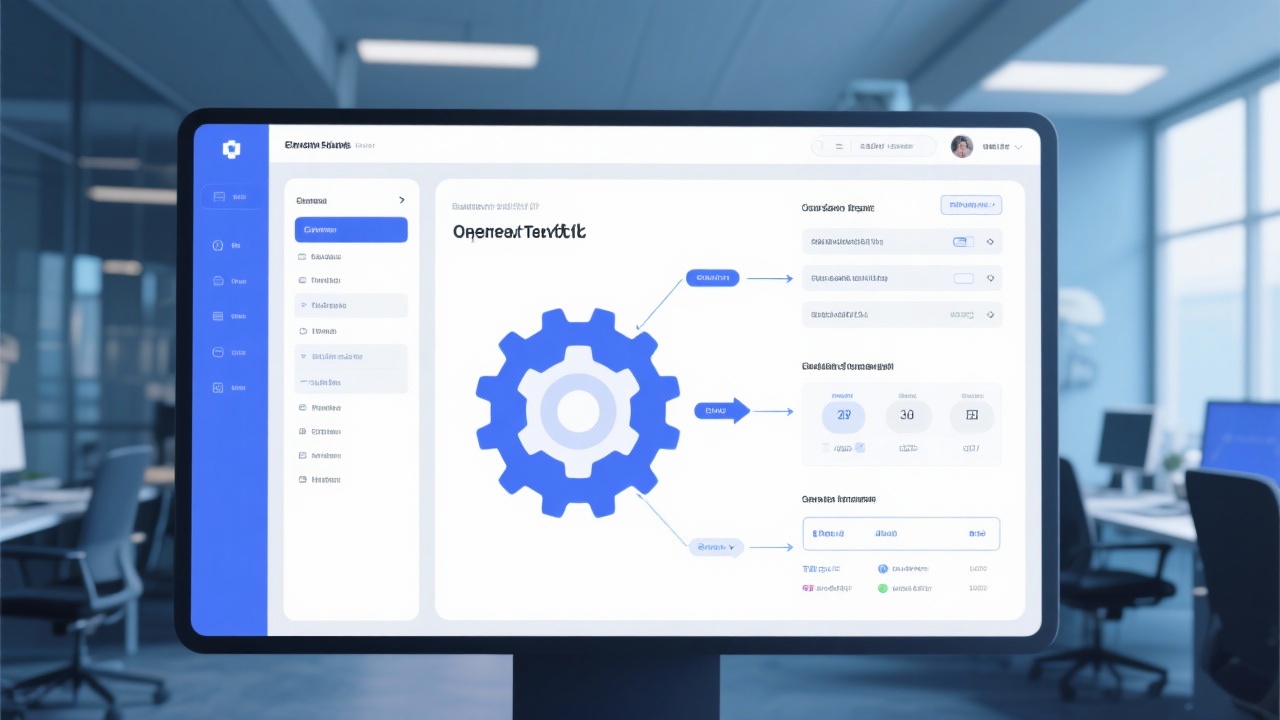Click the settings icon on first right-panel row
The image size is (1280, 720).
click(990, 242)
